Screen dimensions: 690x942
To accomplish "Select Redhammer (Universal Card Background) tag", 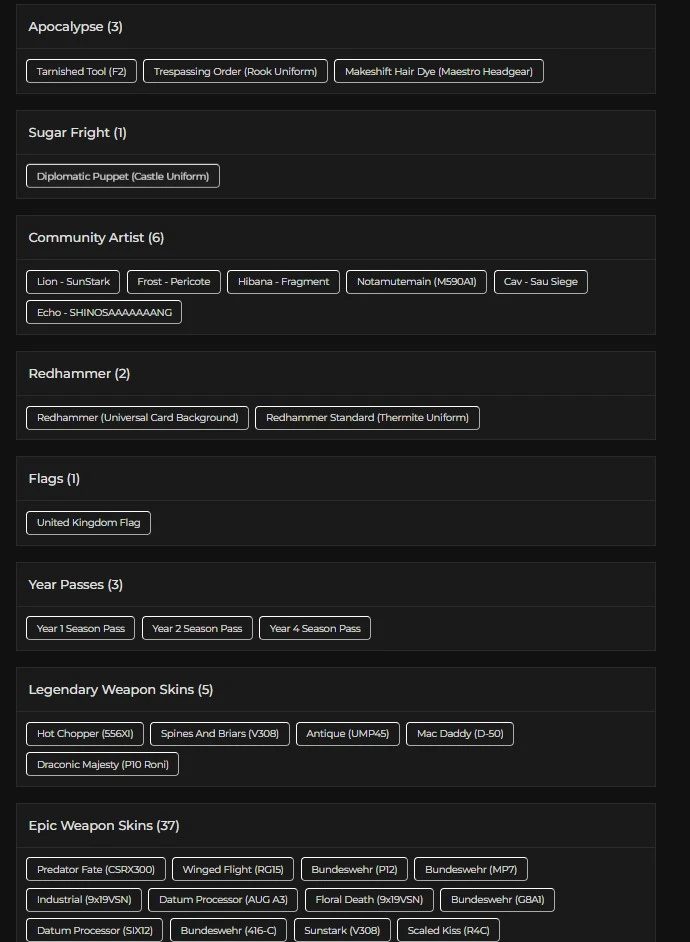I will 137,417.
